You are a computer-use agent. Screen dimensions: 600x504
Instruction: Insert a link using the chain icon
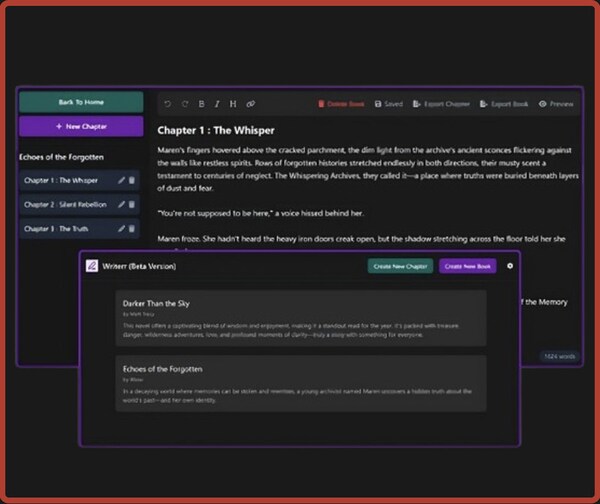251,104
